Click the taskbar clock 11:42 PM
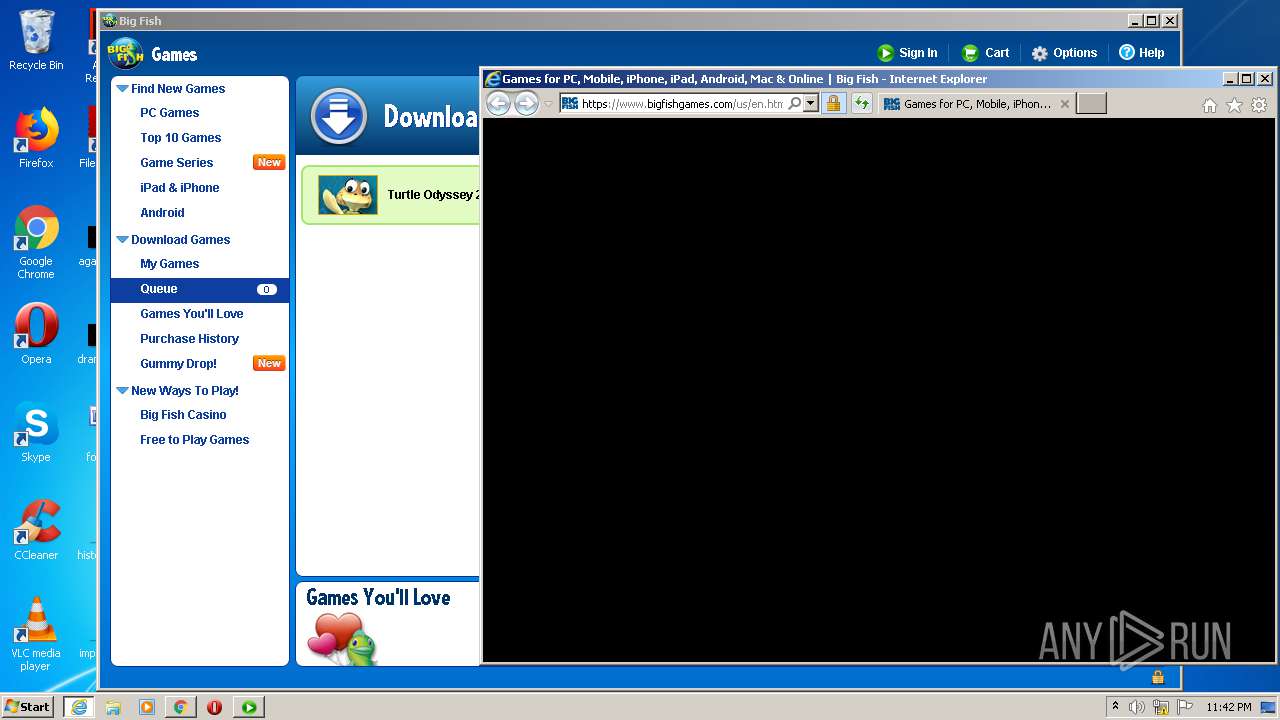Screen dimensions: 1280x720 click(1229, 707)
